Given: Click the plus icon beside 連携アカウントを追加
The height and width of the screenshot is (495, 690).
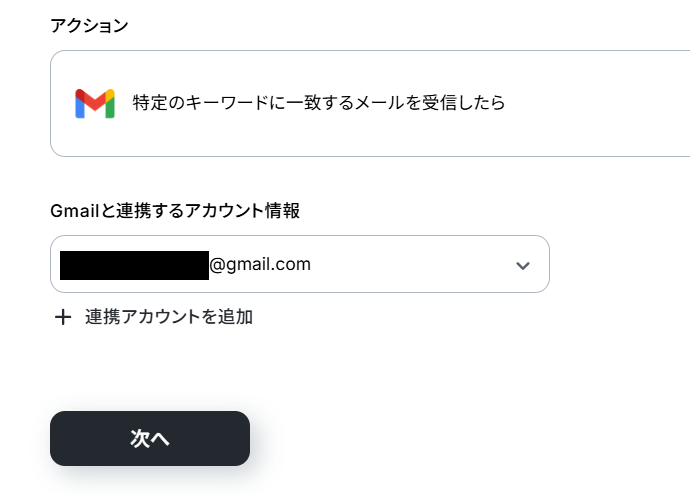Looking at the screenshot, I should 63,317.
